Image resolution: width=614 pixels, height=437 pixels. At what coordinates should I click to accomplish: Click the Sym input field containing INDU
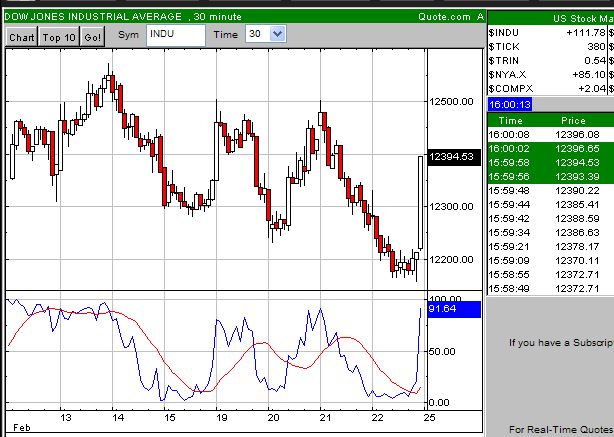click(x=174, y=35)
